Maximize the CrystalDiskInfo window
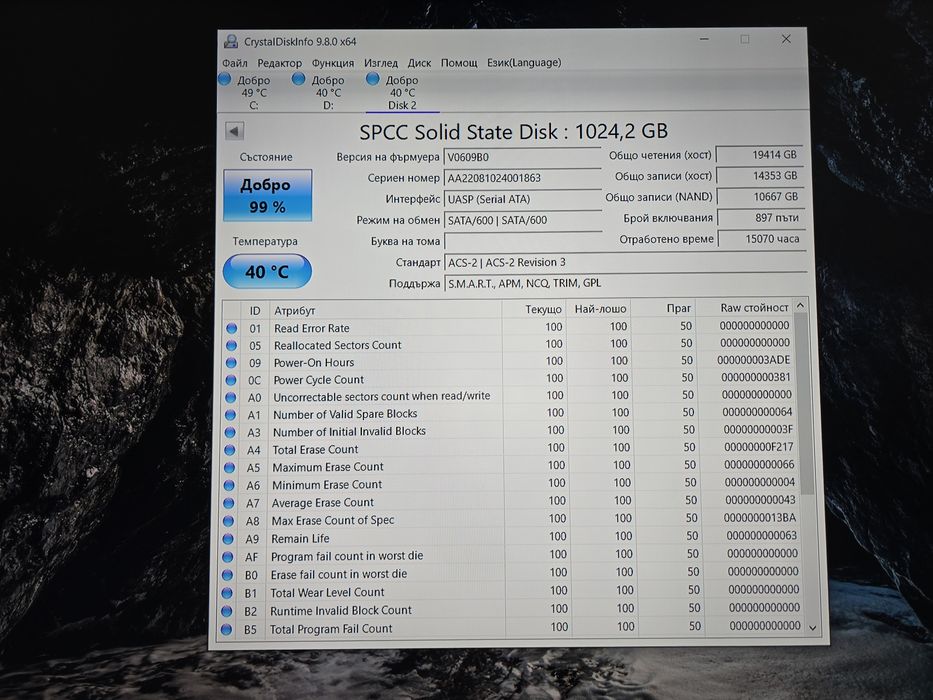 (745, 39)
